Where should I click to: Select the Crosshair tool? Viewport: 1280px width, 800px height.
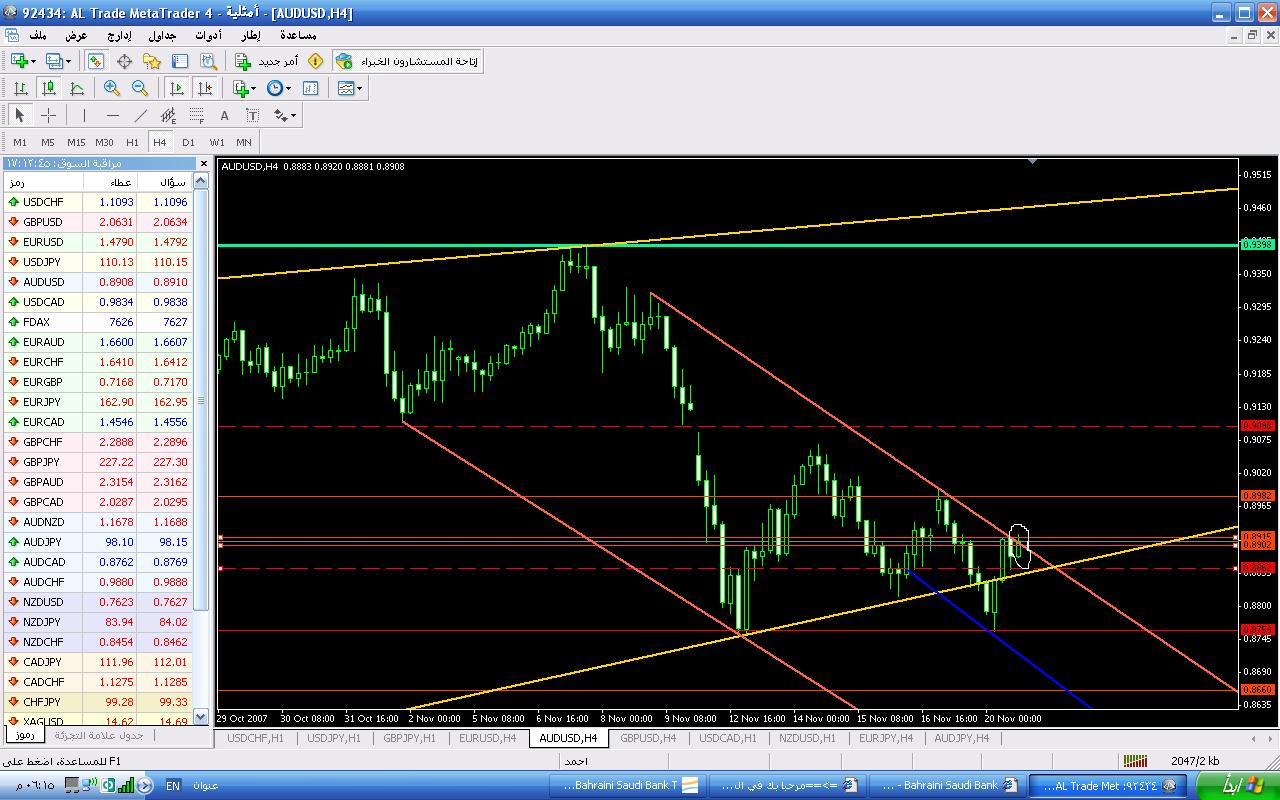(x=48, y=115)
